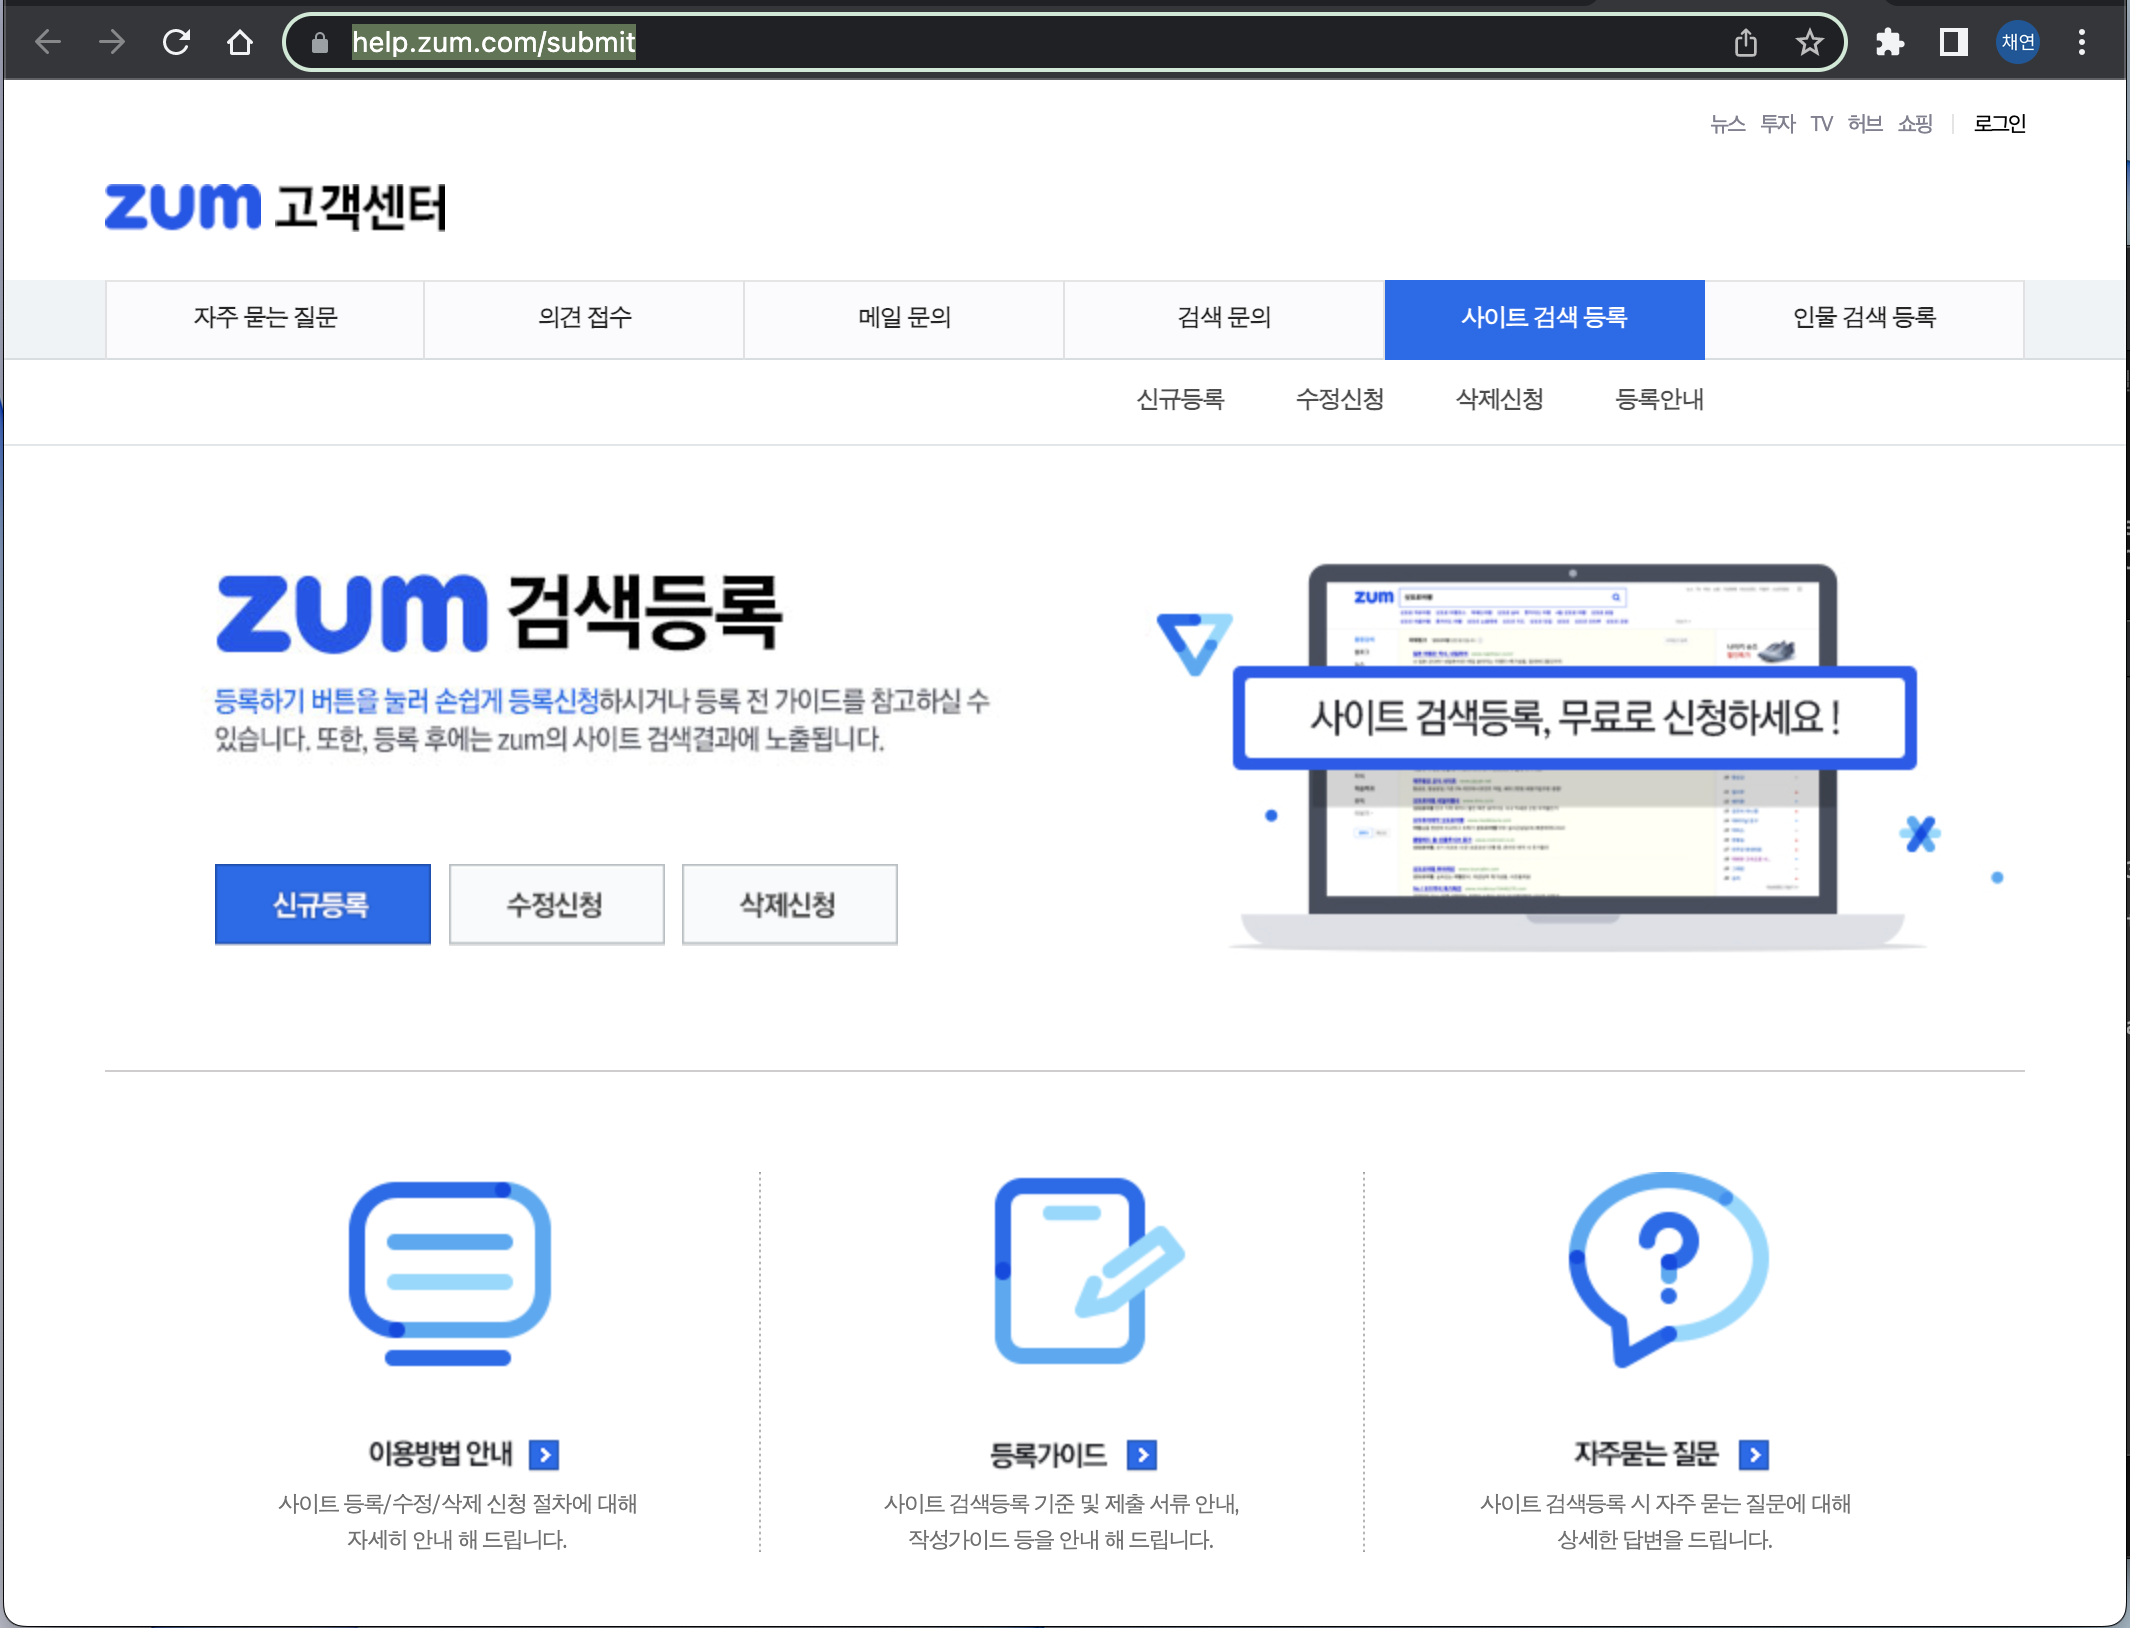
Task: Click the blue arrow beside 자주묻는 질문
Action: pos(1753,1454)
